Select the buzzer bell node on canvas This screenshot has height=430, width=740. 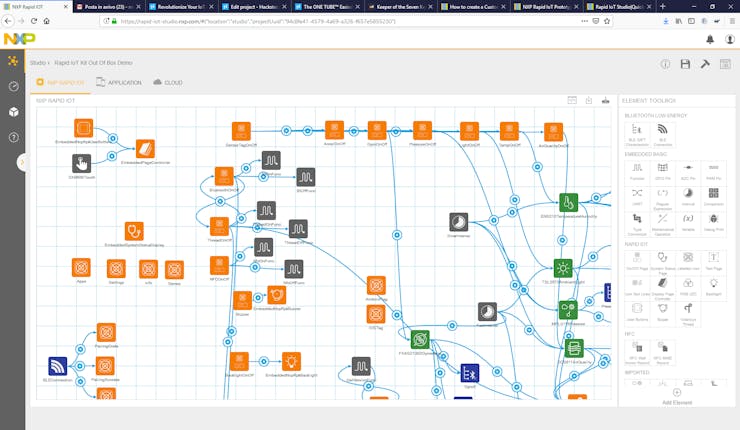277,295
